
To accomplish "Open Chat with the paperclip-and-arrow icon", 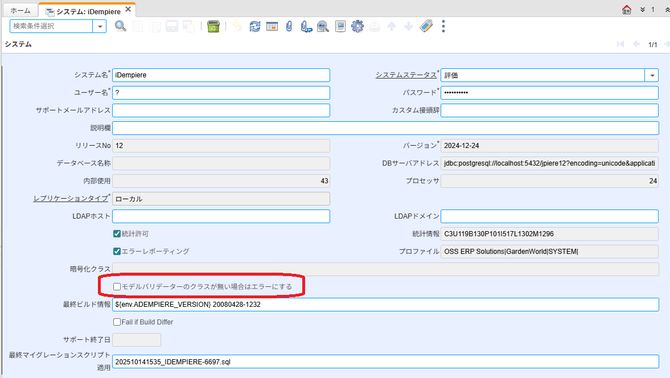I will [306, 26].
